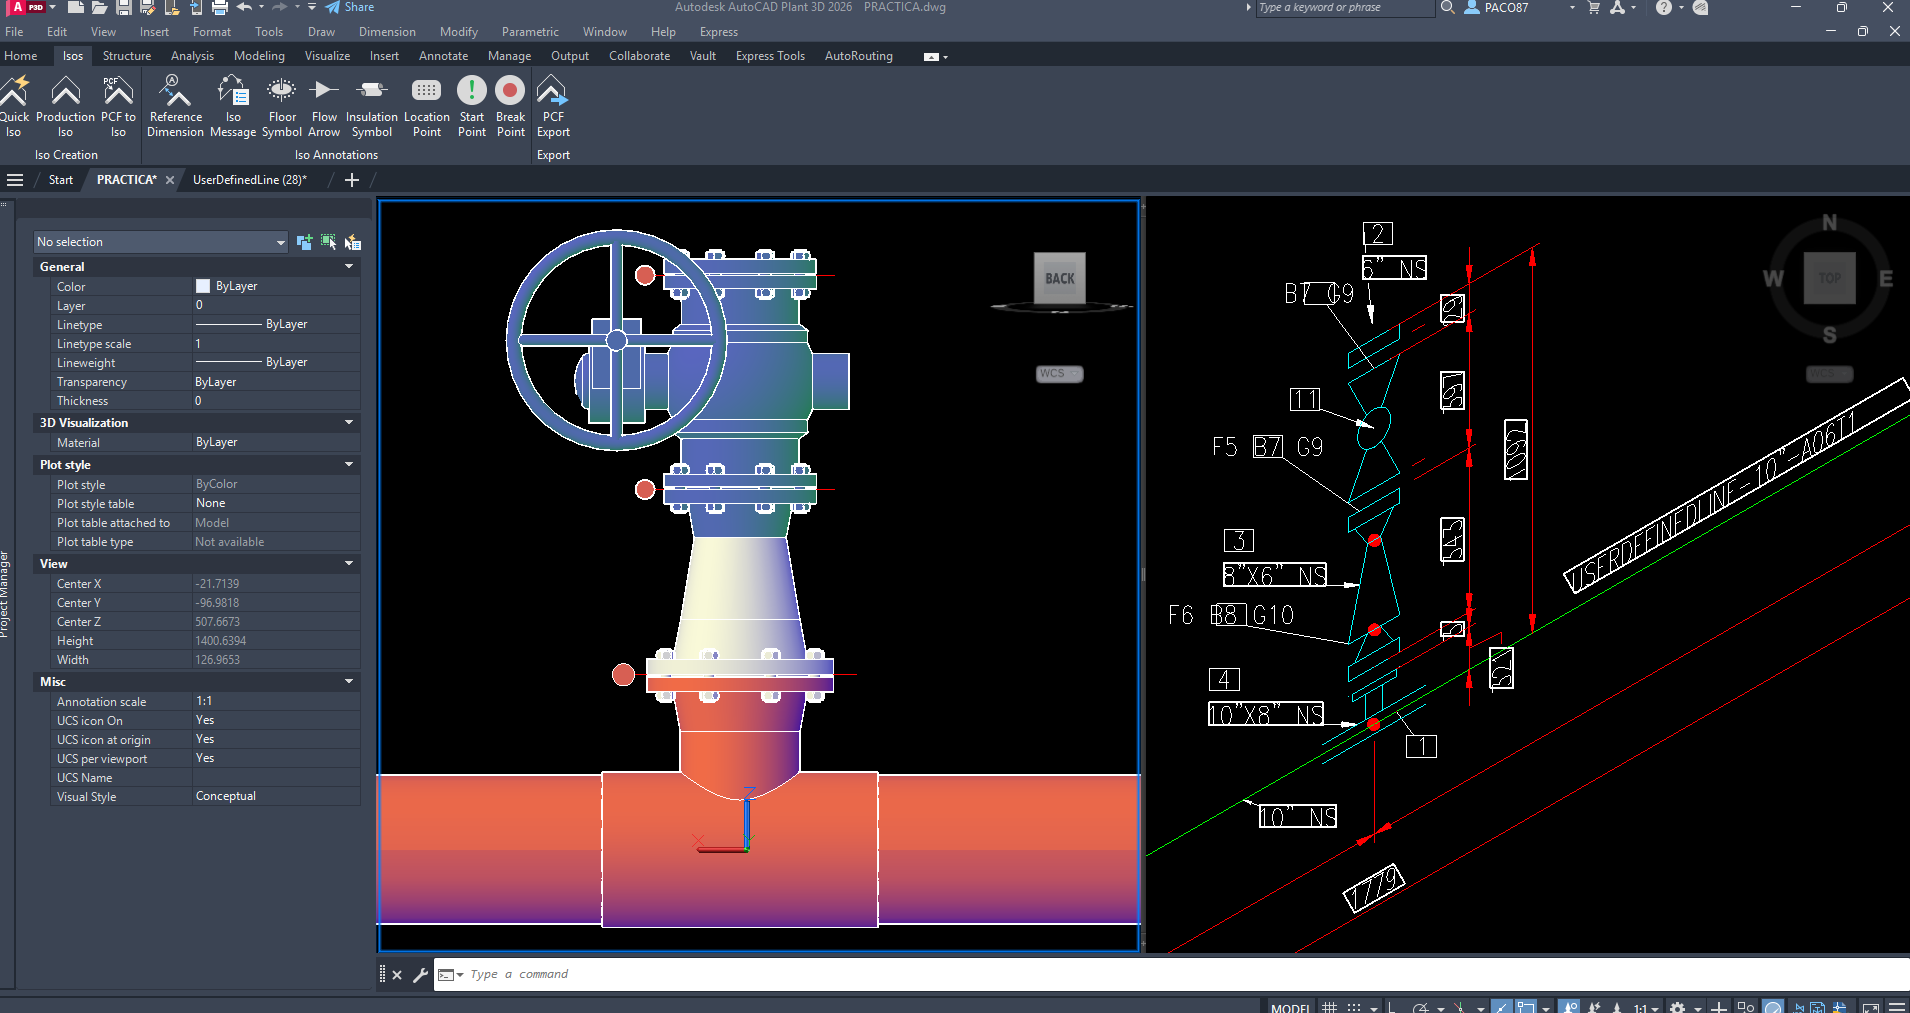Collapse the 3D Visualization section

pos(348,422)
